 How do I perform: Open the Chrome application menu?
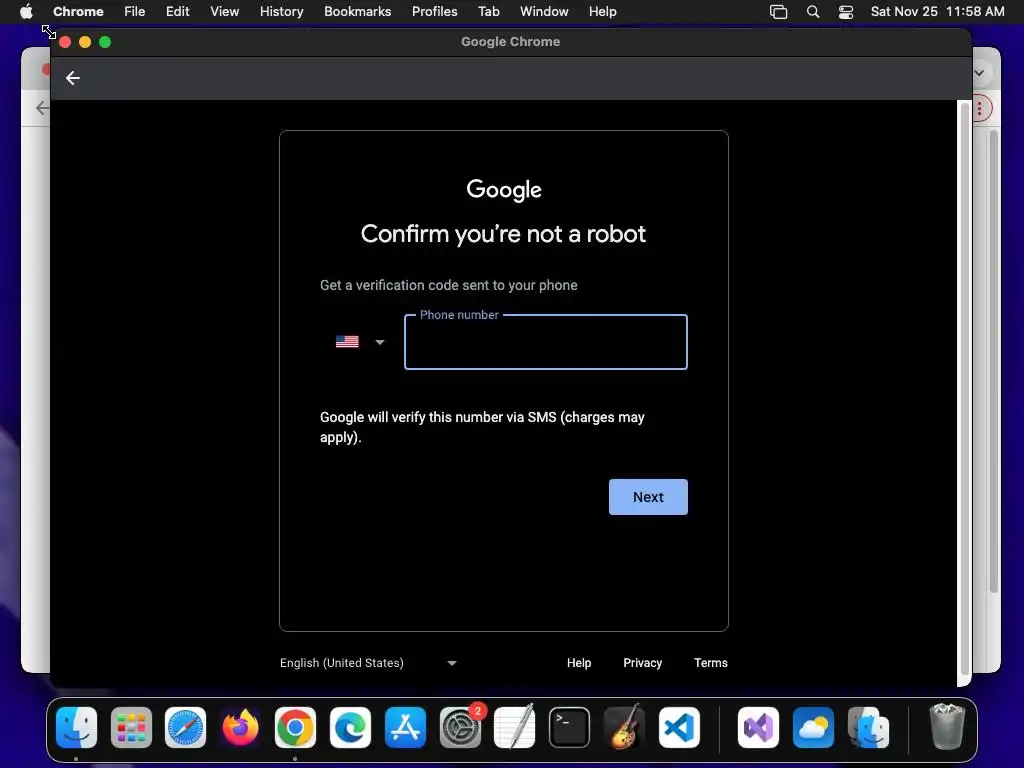(x=78, y=12)
